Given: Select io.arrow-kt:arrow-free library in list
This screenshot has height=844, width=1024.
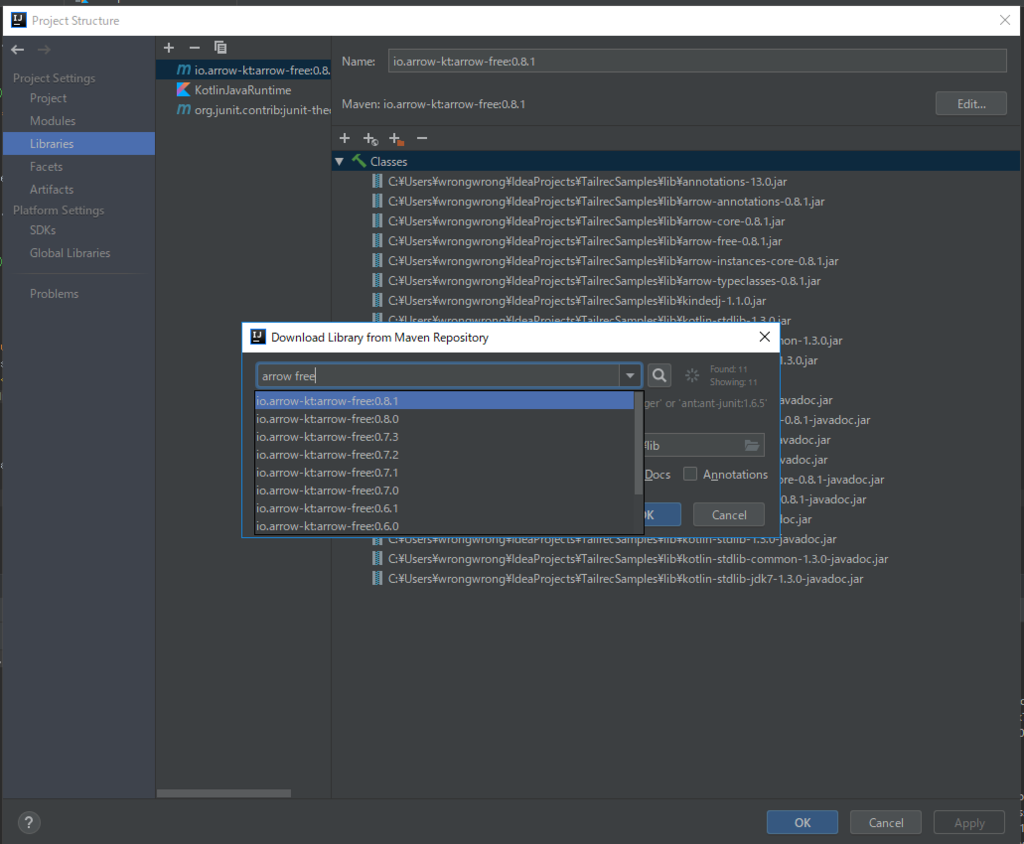Looking at the screenshot, I should tap(243, 70).
